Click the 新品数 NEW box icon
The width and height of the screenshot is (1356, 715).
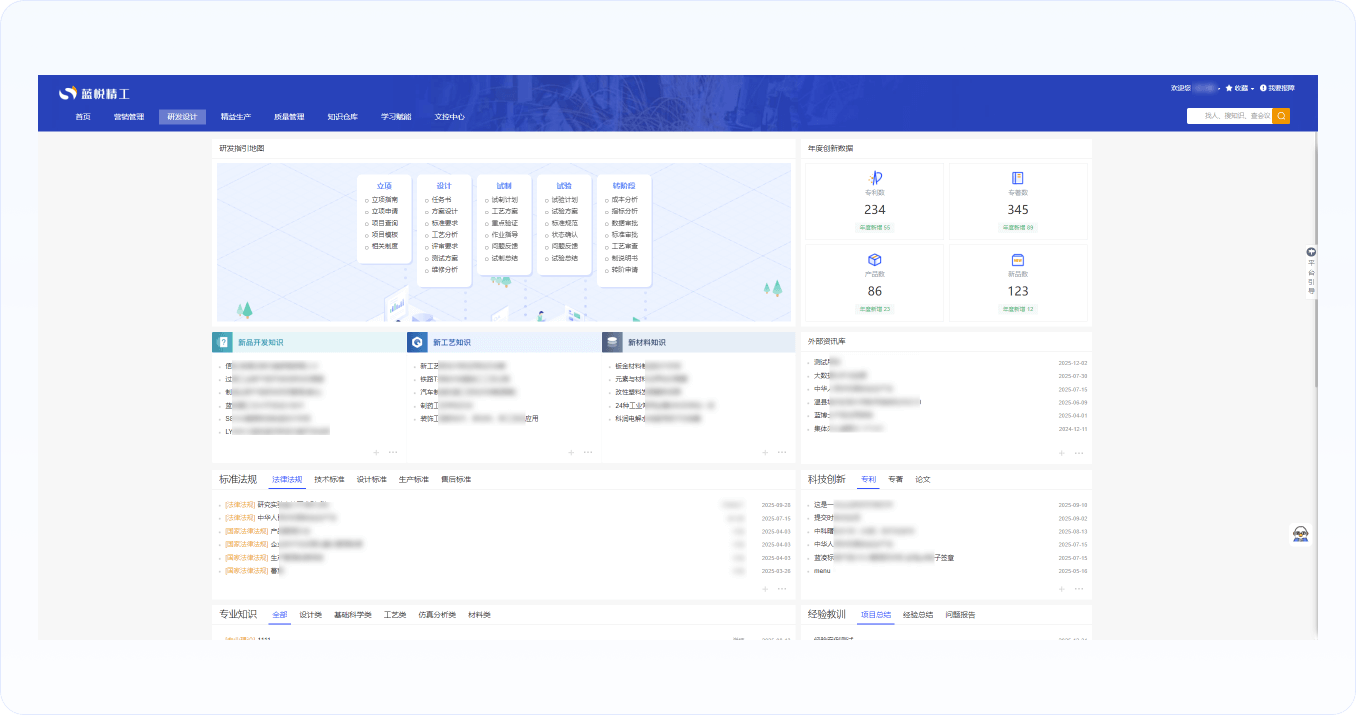(1018, 260)
